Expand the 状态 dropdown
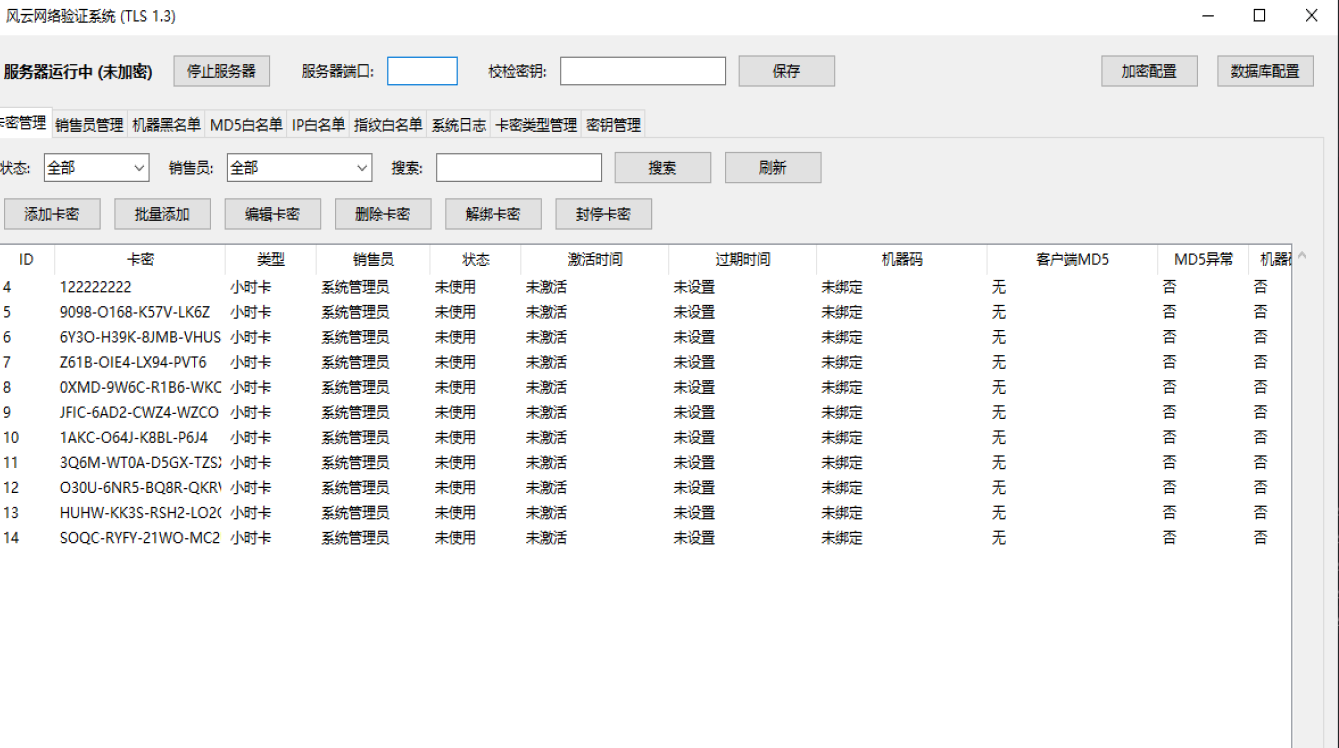The height and width of the screenshot is (748, 1339). point(96,168)
